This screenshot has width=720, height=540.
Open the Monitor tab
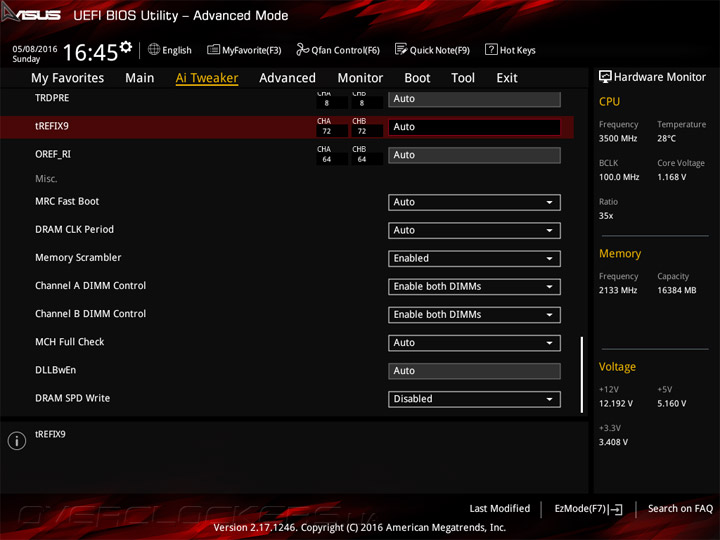(360, 78)
